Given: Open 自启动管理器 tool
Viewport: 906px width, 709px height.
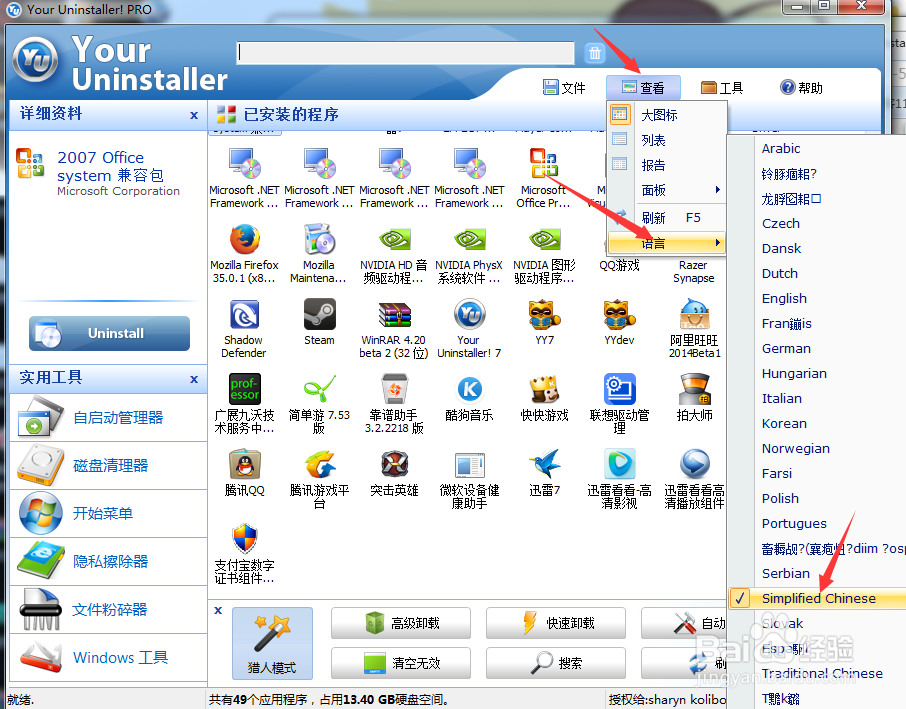Looking at the screenshot, I should pos(108,418).
